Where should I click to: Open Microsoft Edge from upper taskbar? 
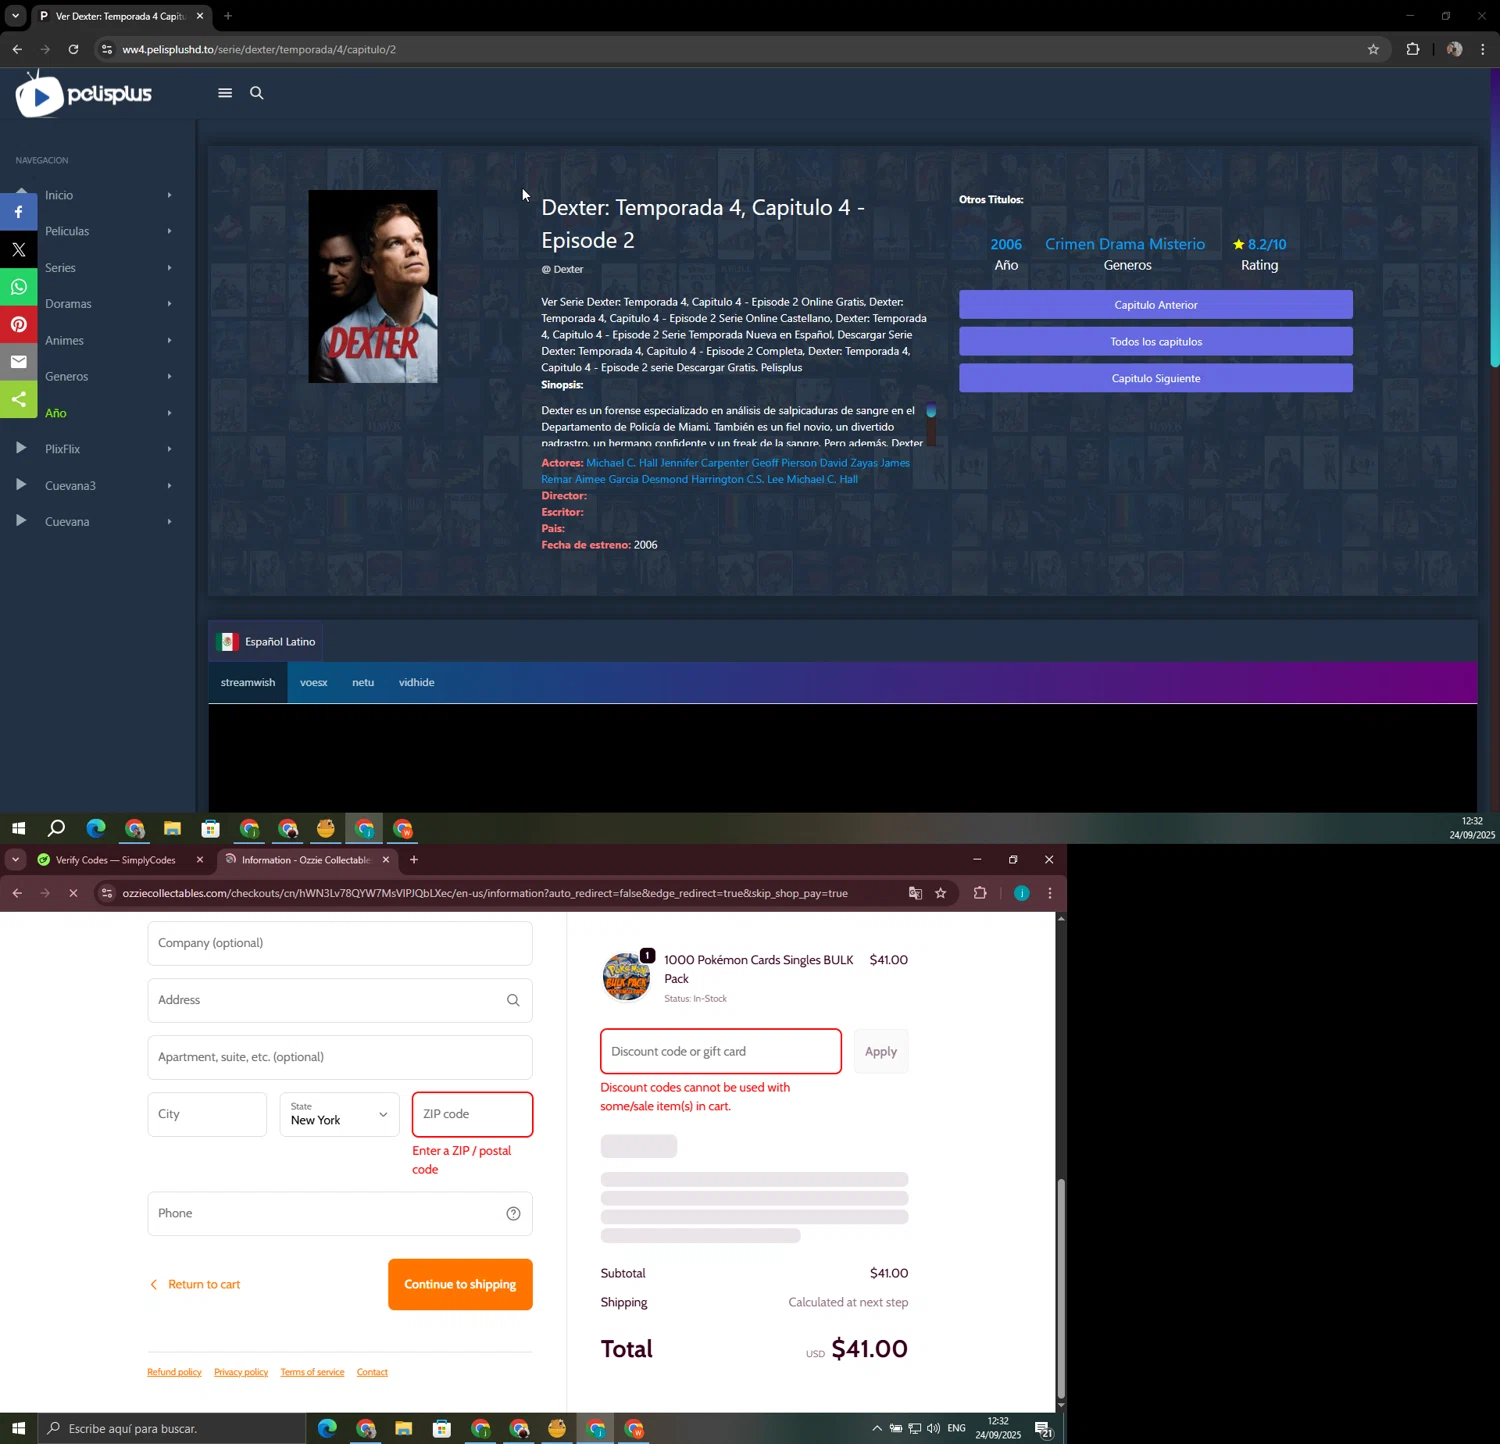96,829
